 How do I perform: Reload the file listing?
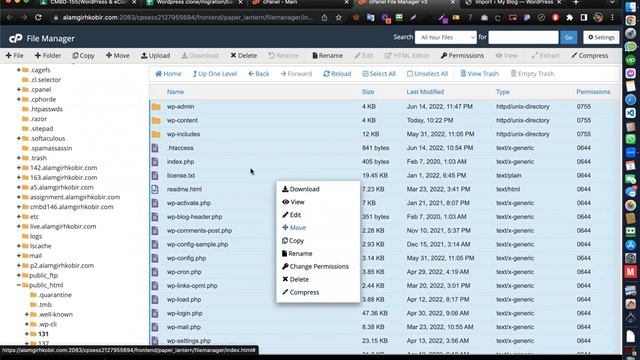tap(337, 74)
